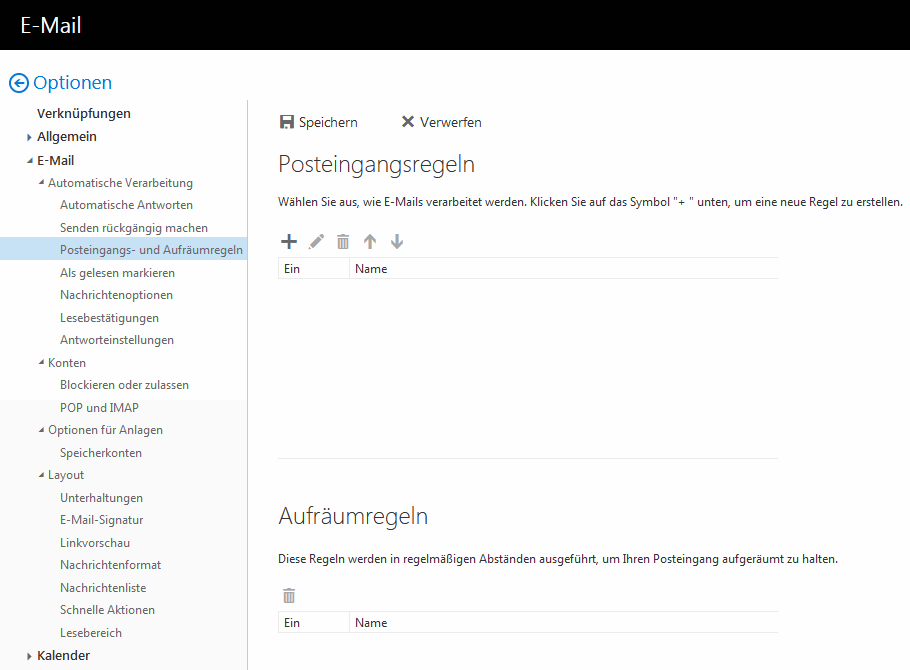Image resolution: width=910 pixels, height=670 pixels.
Task: Open E-Mail-Signatur settings
Action: pyautogui.click(x=101, y=520)
